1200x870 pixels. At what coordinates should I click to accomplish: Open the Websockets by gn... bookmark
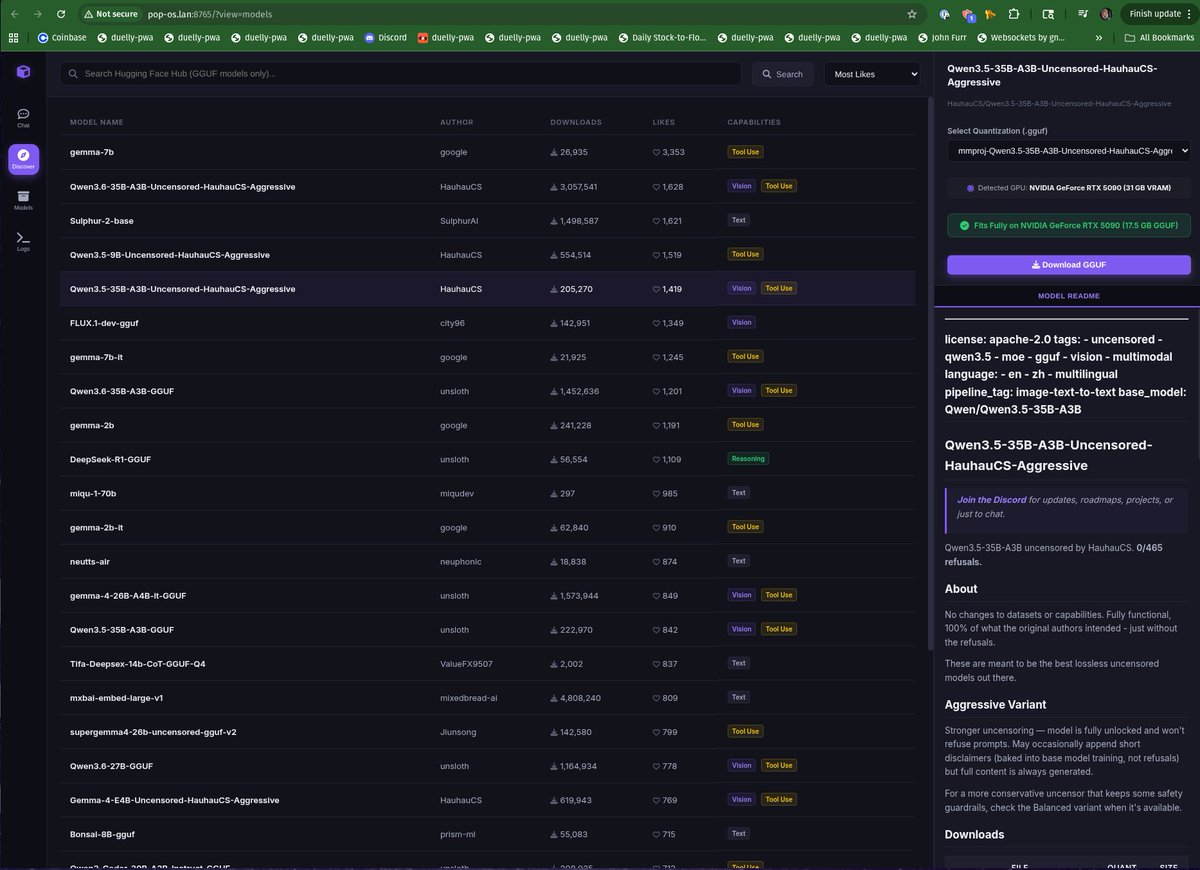click(1020, 38)
